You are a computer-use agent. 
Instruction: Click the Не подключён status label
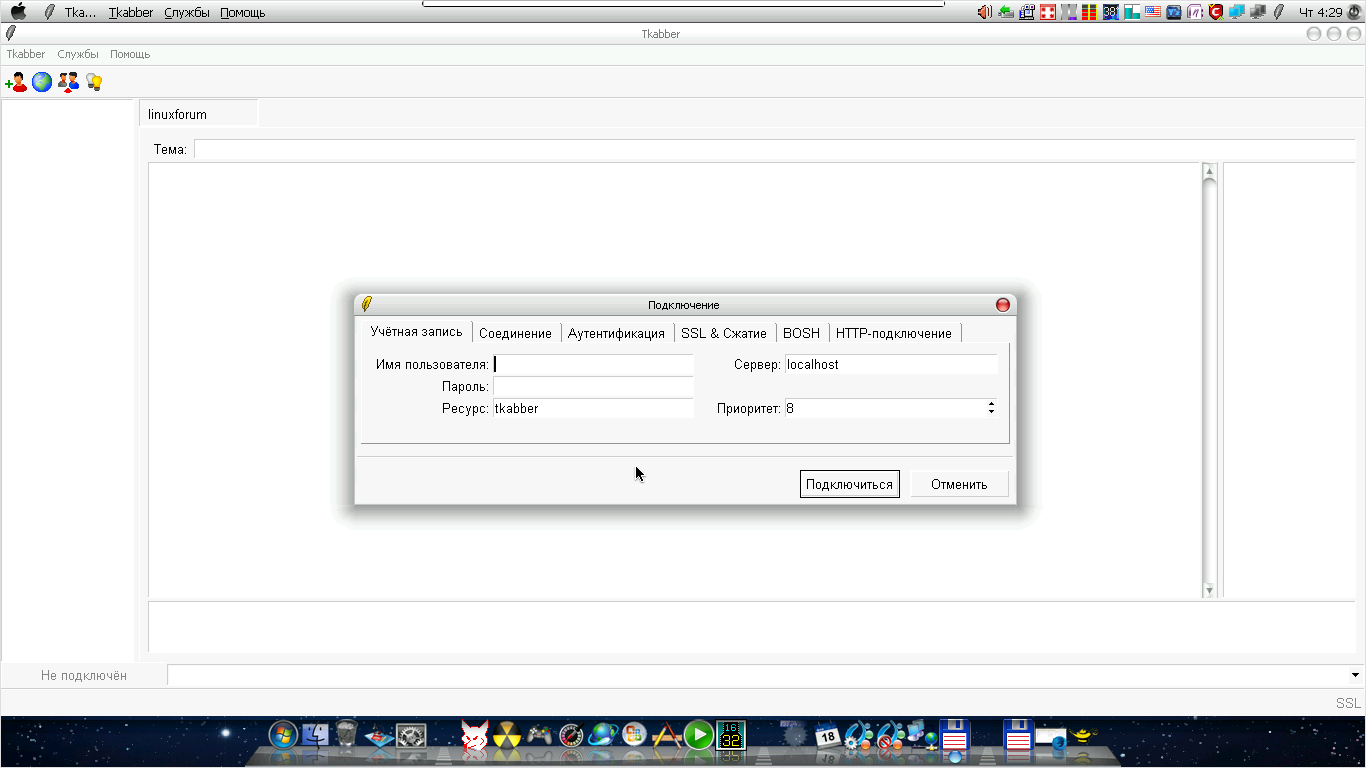pos(84,676)
